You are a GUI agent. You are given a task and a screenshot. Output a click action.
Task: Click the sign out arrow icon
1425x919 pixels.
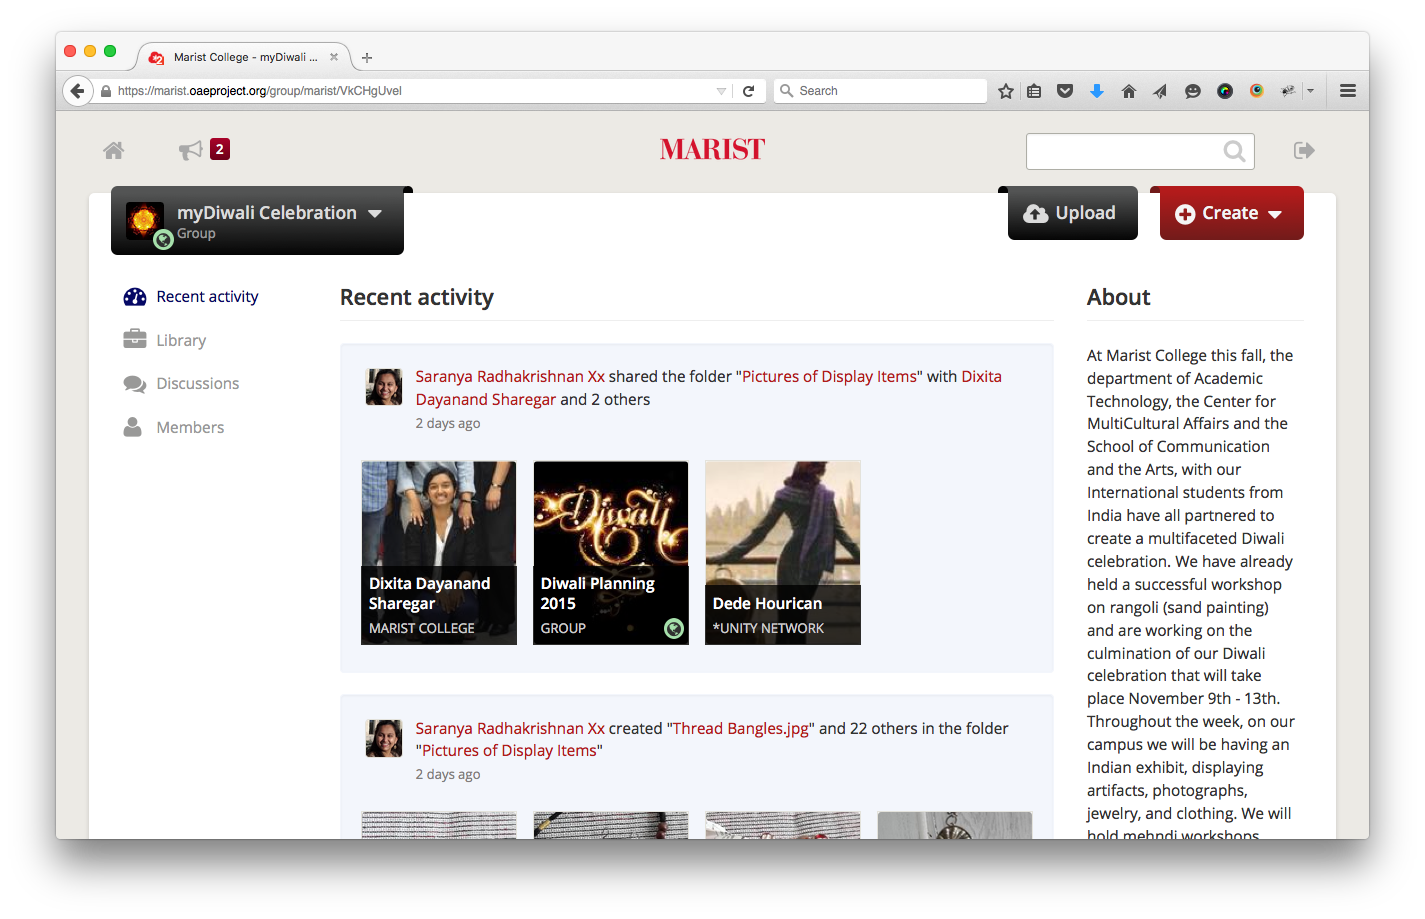pos(1304,150)
